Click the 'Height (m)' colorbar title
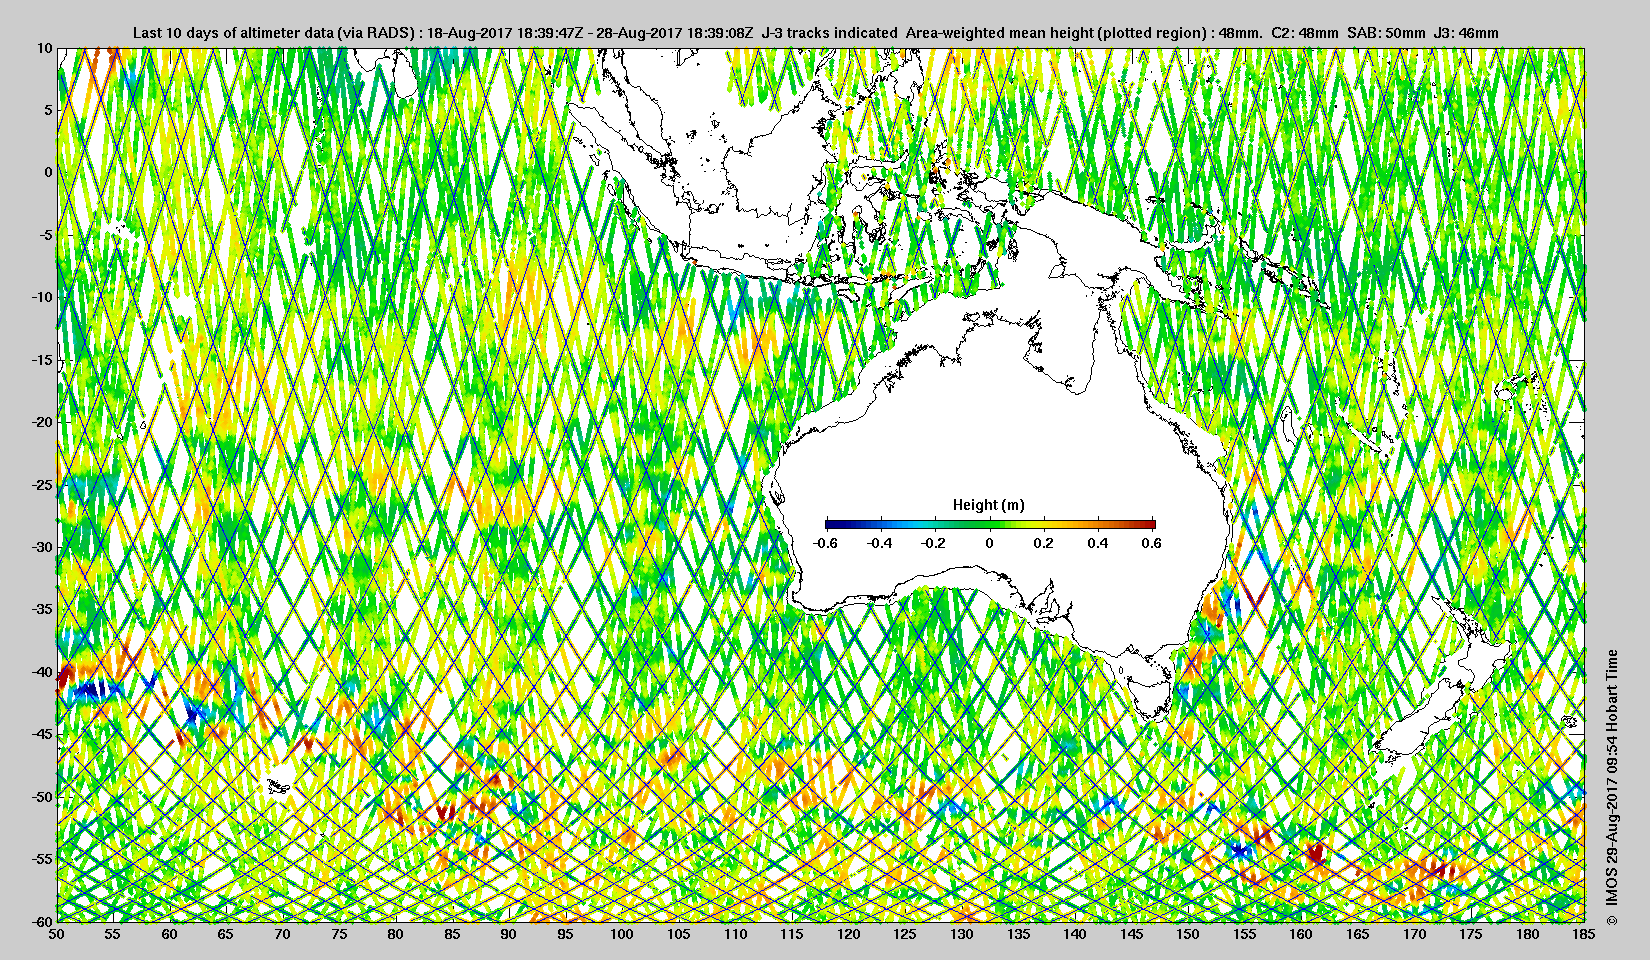Viewport: 1650px width, 960px height. (988, 505)
